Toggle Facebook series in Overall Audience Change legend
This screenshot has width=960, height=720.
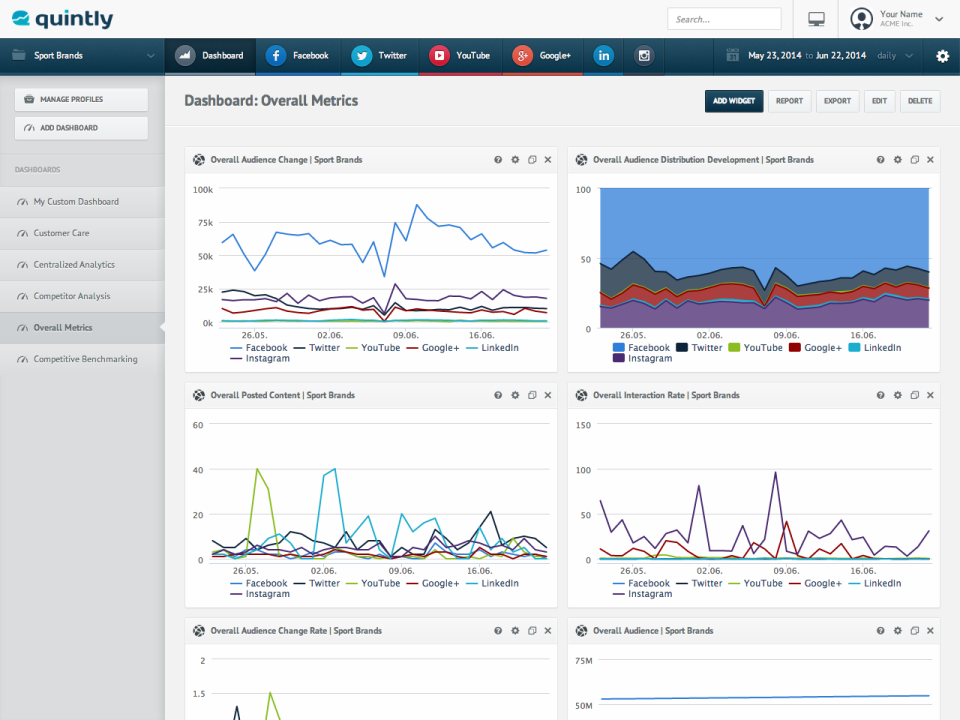click(x=258, y=348)
